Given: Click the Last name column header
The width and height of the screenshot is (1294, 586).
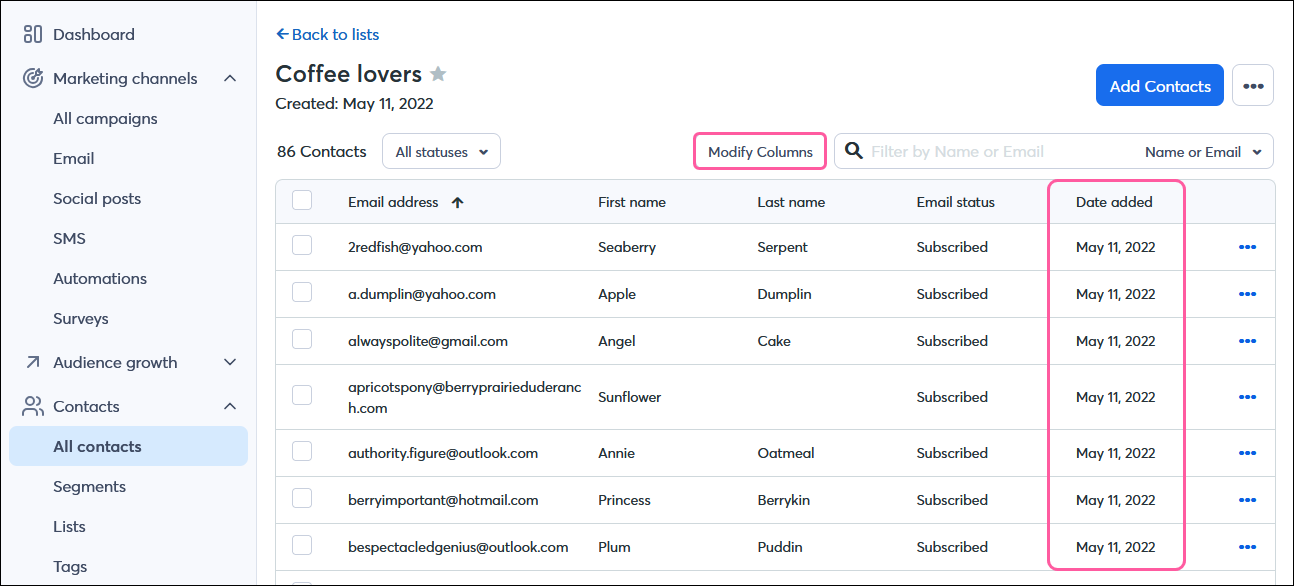Looking at the screenshot, I should pyautogui.click(x=791, y=202).
